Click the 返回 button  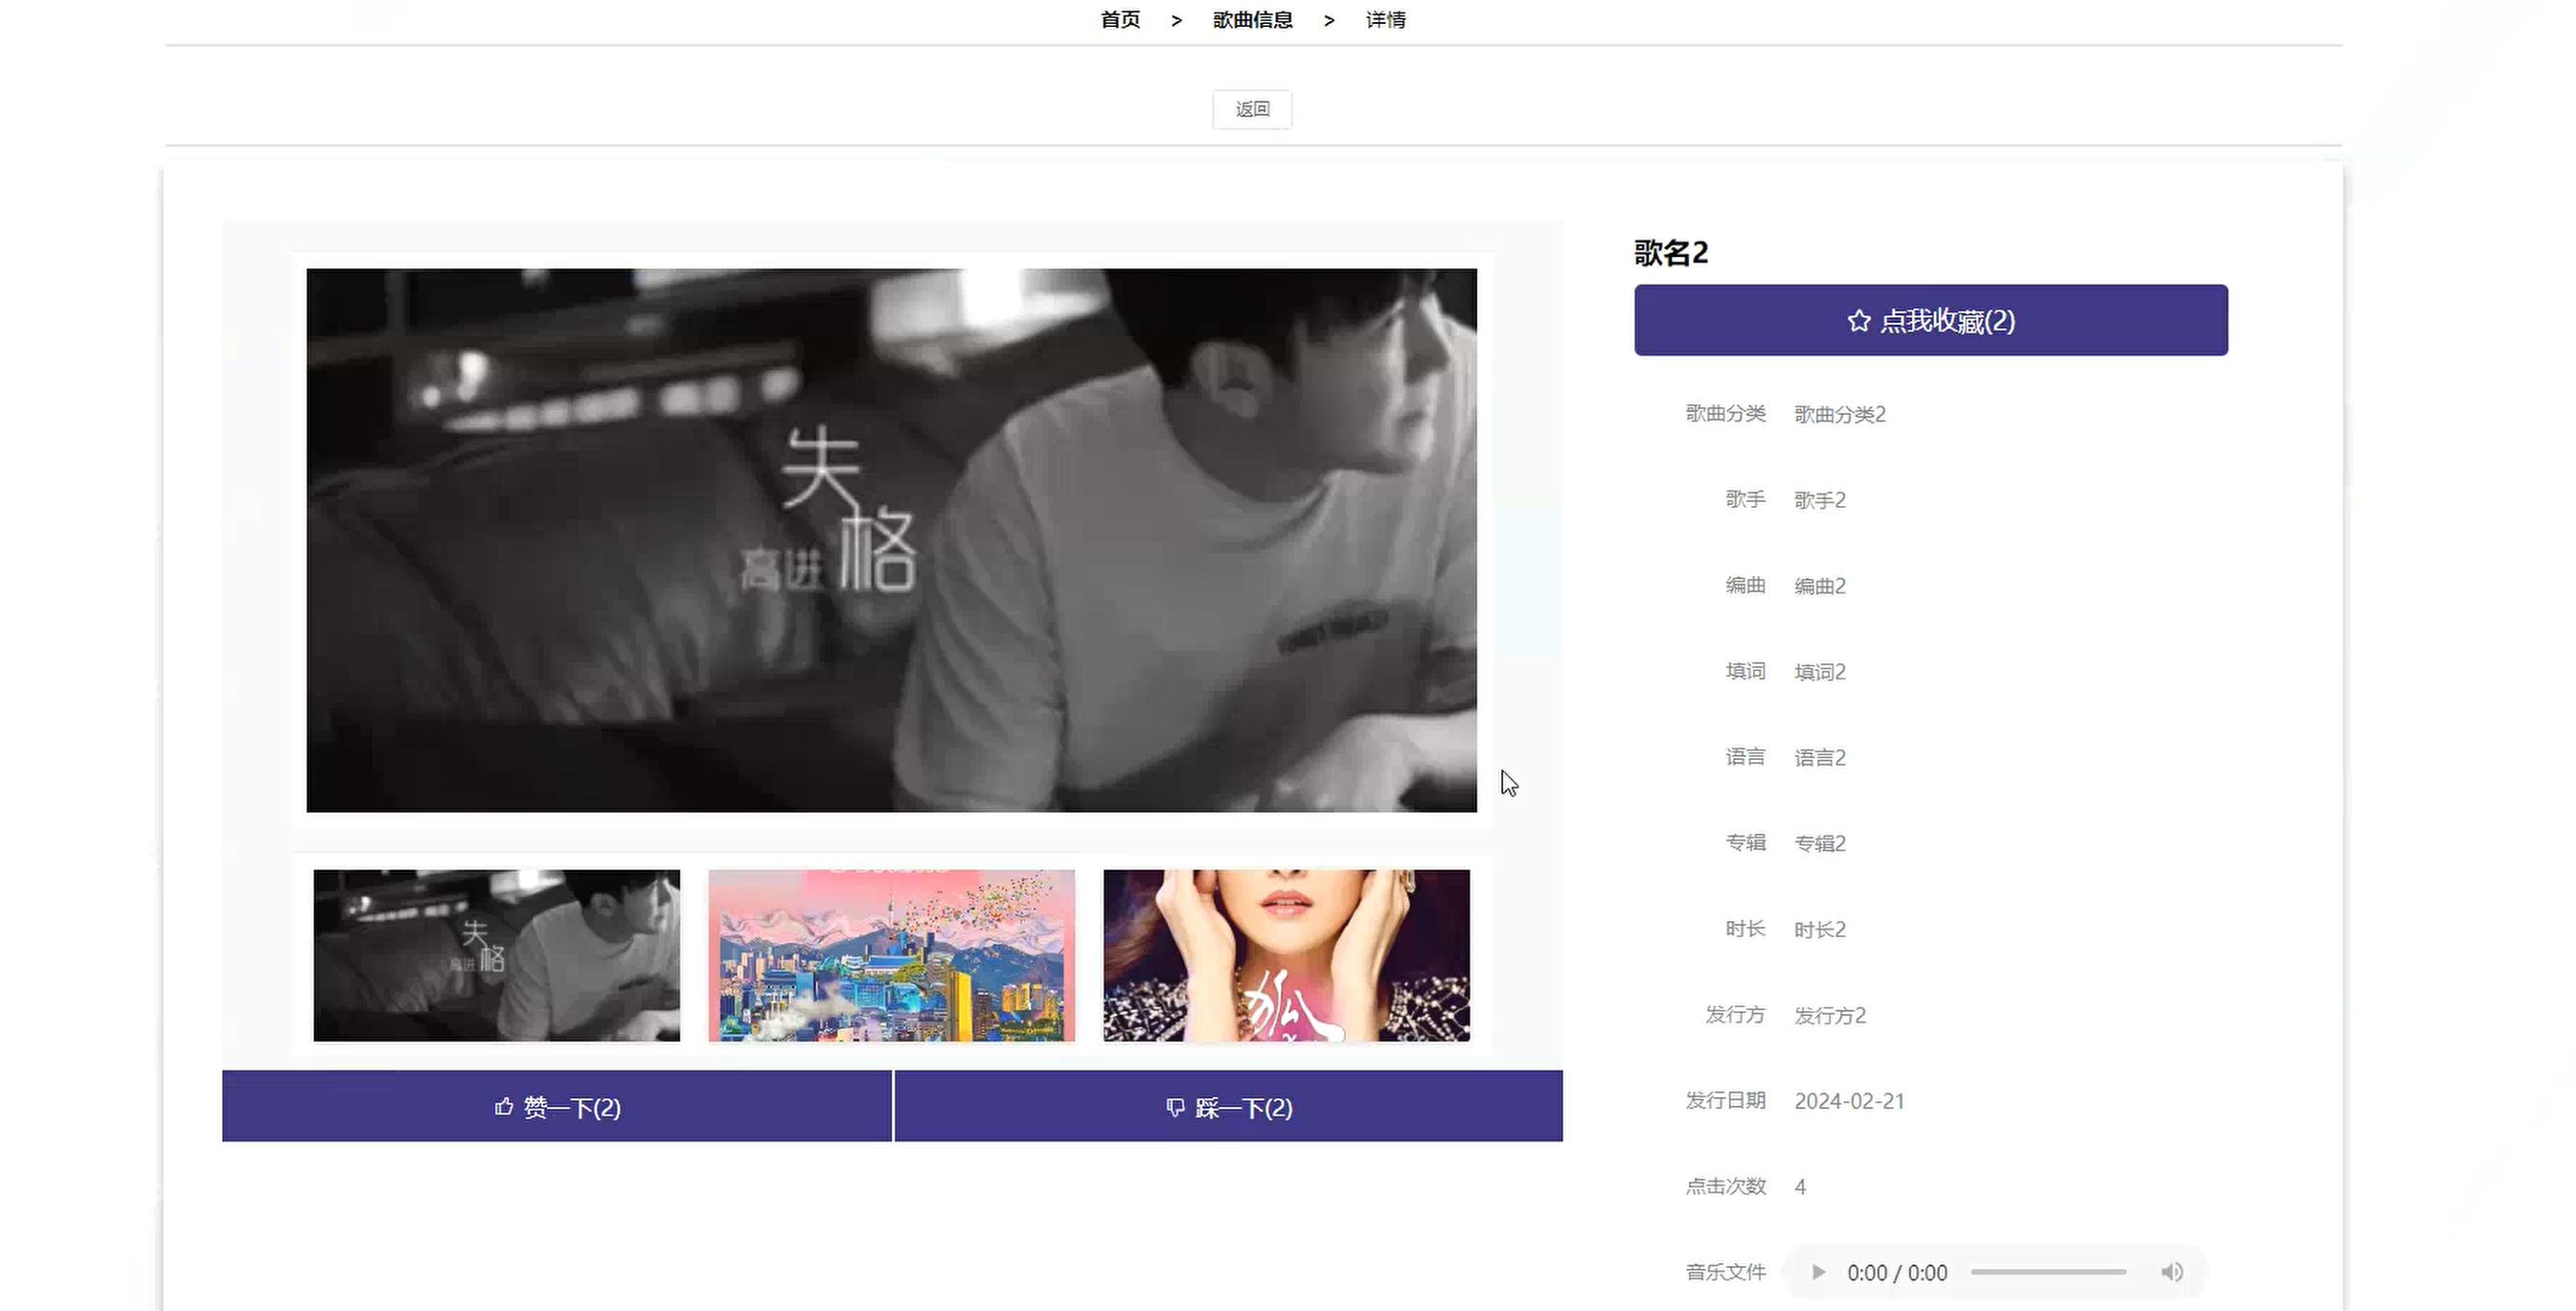(x=1252, y=109)
